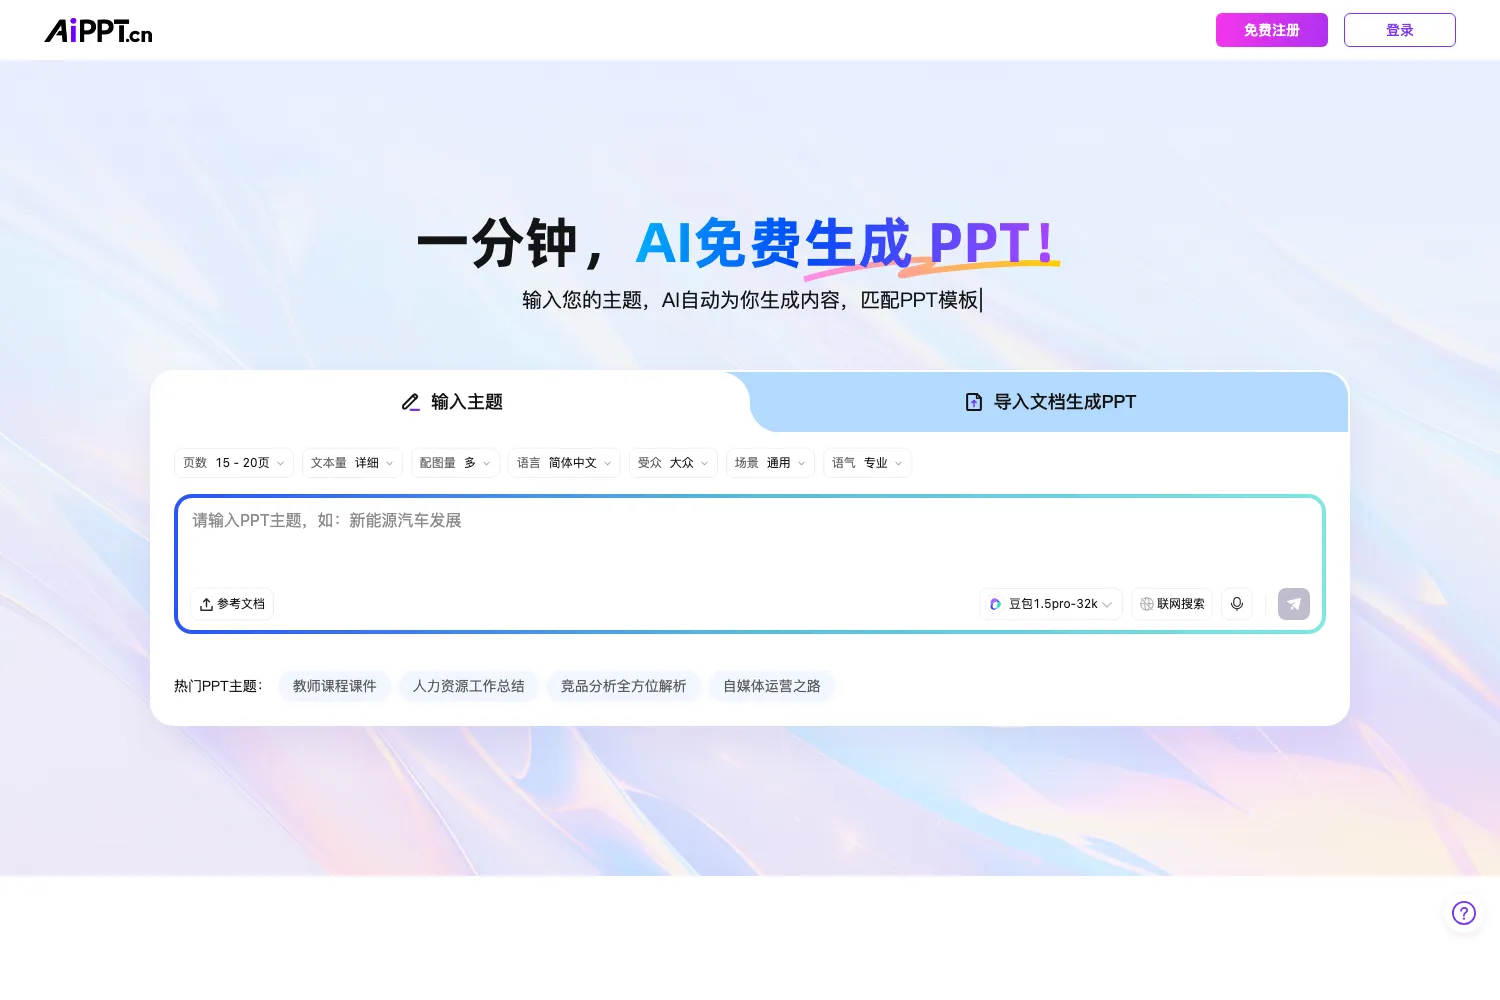Click the upload icon in 参考文档
1500x1000 pixels.
(x=206, y=604)
